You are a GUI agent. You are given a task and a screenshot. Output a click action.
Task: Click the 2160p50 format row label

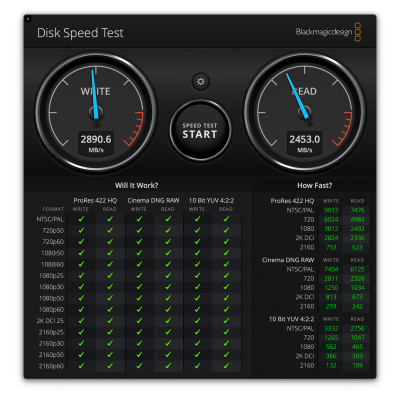tap(51, 355)
